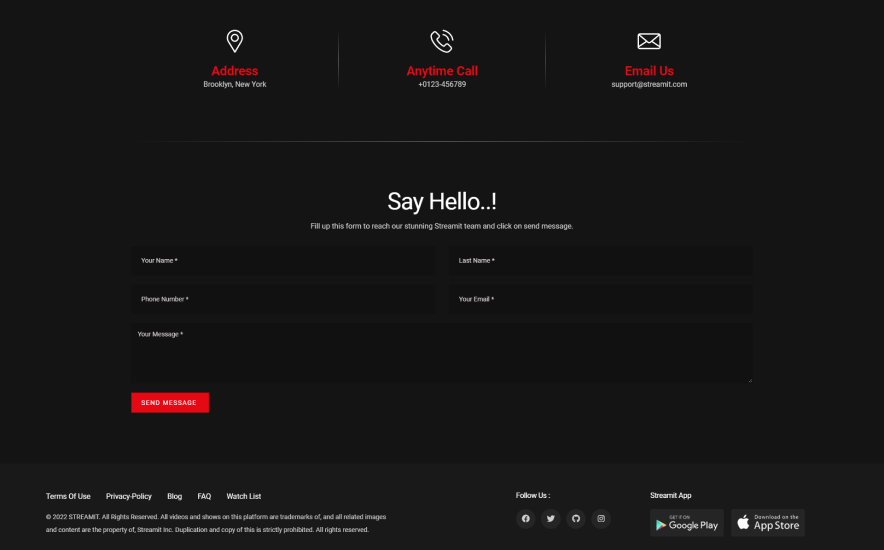Go to the Privacy-Policy link
The image size is (884, 550).
click(129, 496)
